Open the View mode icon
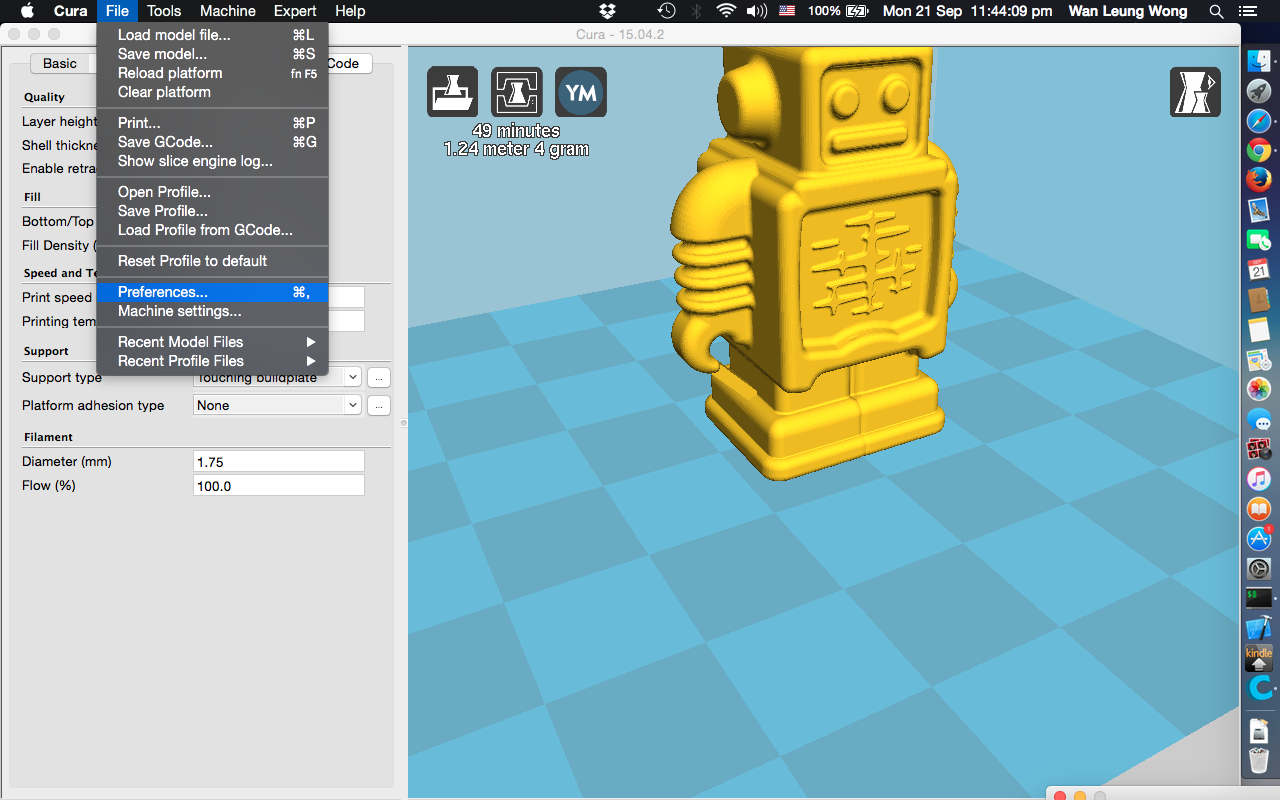Image resolution: width=1280 pixels, height=800 pixels. click(x=1196, y=92)
